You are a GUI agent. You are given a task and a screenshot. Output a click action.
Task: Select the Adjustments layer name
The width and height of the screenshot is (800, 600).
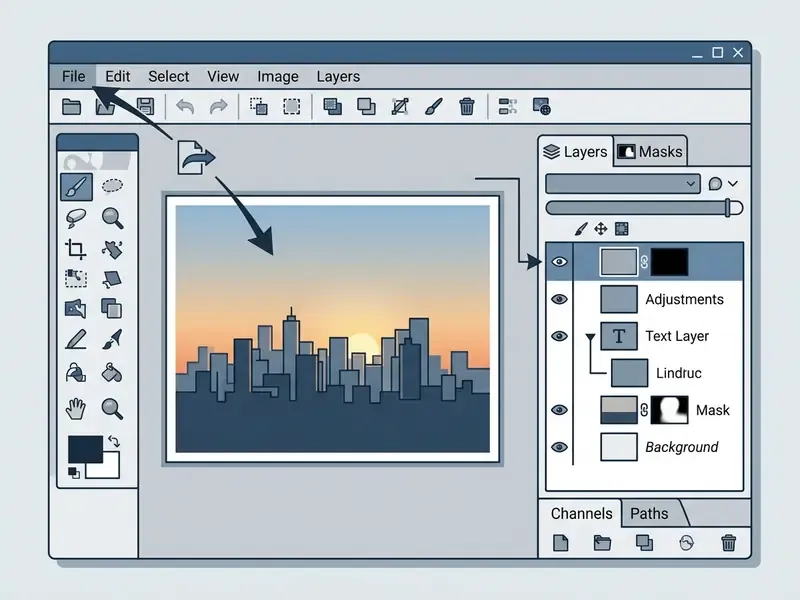coord(684,299)
